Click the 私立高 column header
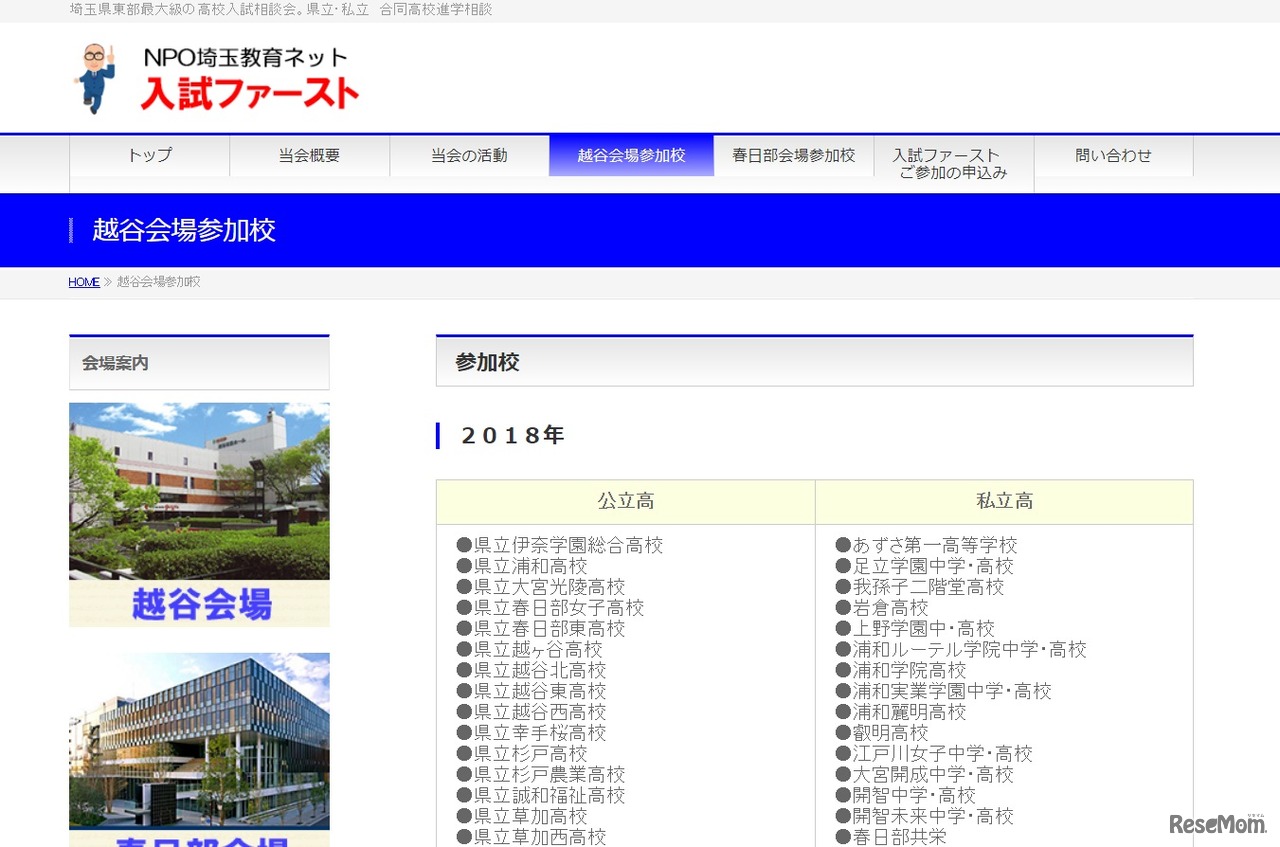The width and height of the screenshot is (1280, 847). 1004,502
